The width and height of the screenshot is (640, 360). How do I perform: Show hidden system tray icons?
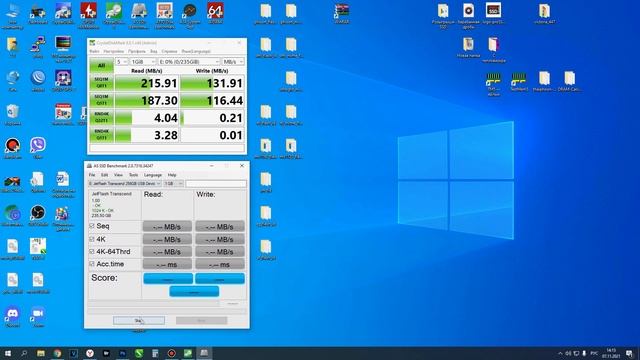[x=560, y=353]
